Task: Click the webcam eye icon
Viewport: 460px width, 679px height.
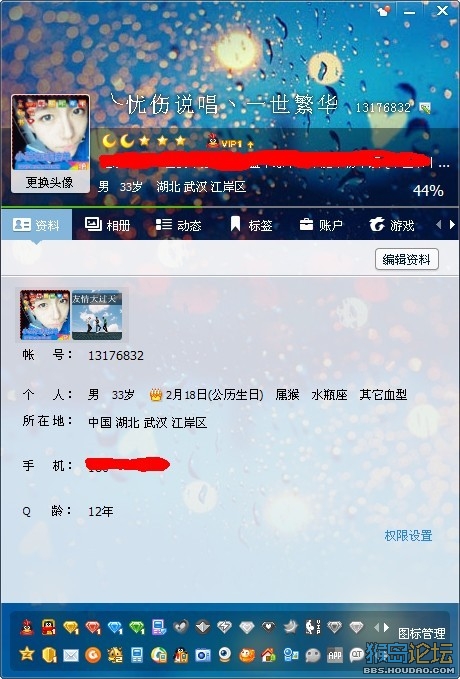Action: tap(224, 655)
